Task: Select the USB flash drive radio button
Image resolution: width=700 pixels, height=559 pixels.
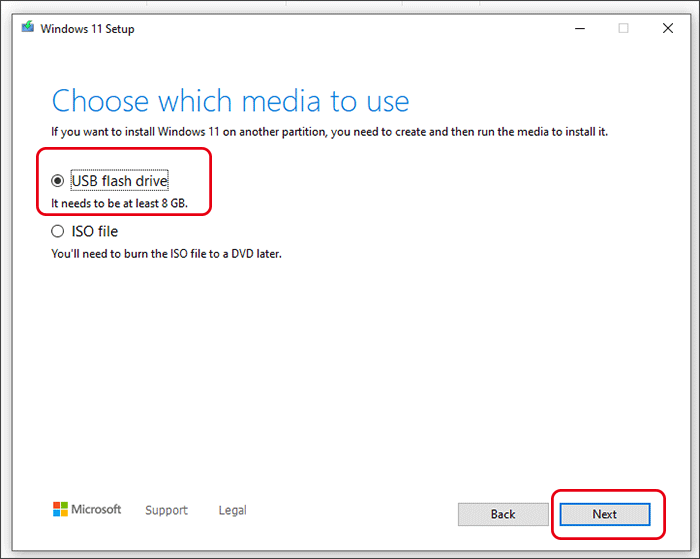Action: [58, 181]
